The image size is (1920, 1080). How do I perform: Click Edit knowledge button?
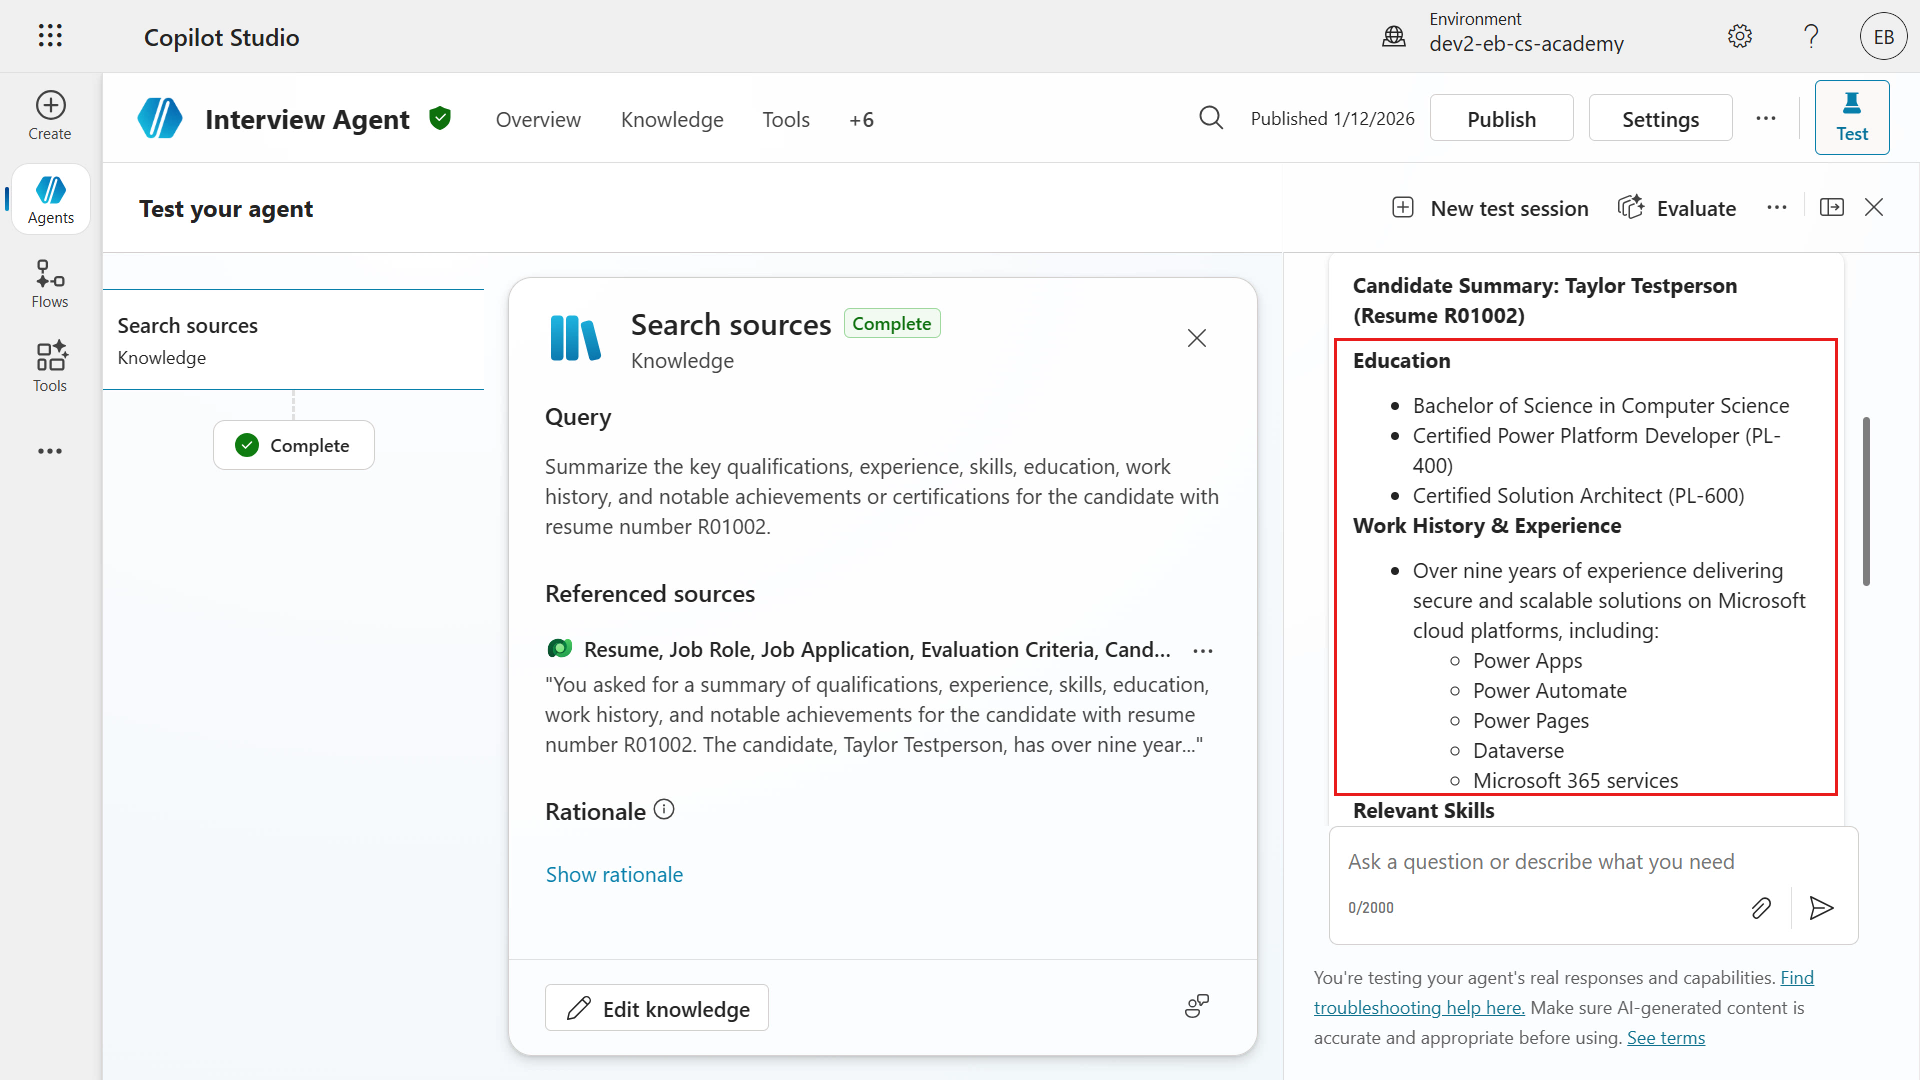pyautogui.click(x=657, y=1008)
